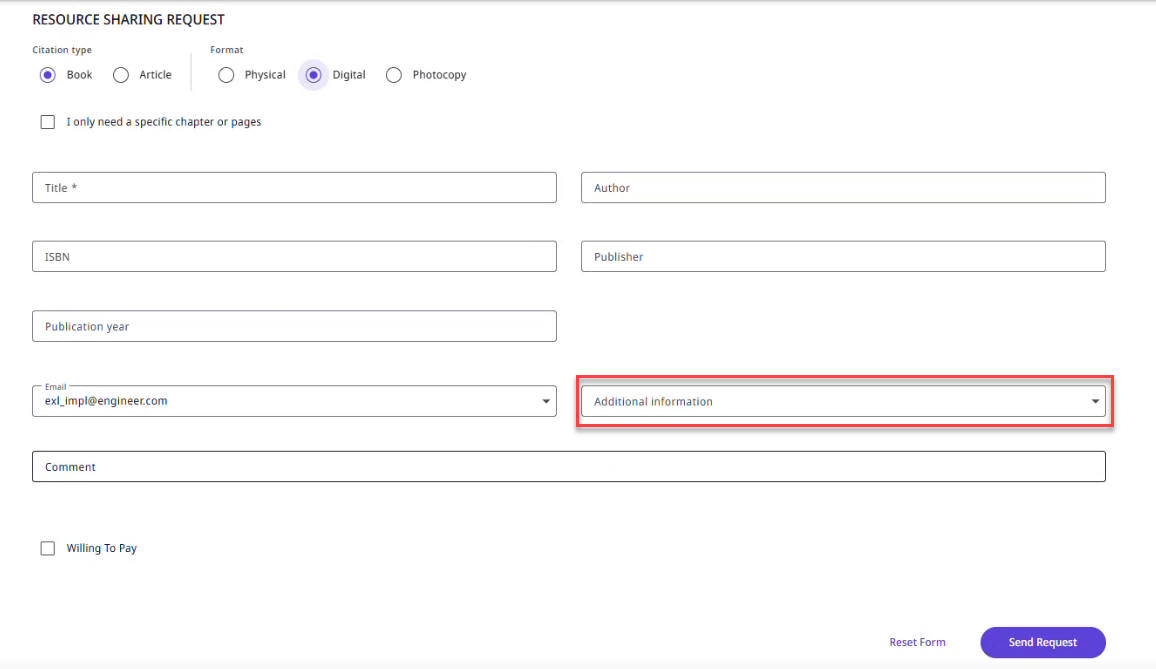The height and width of the screenshot is (669, 1156).
Task: Tick the Willing To Pay checkbox
Action: tap(47, 548)
